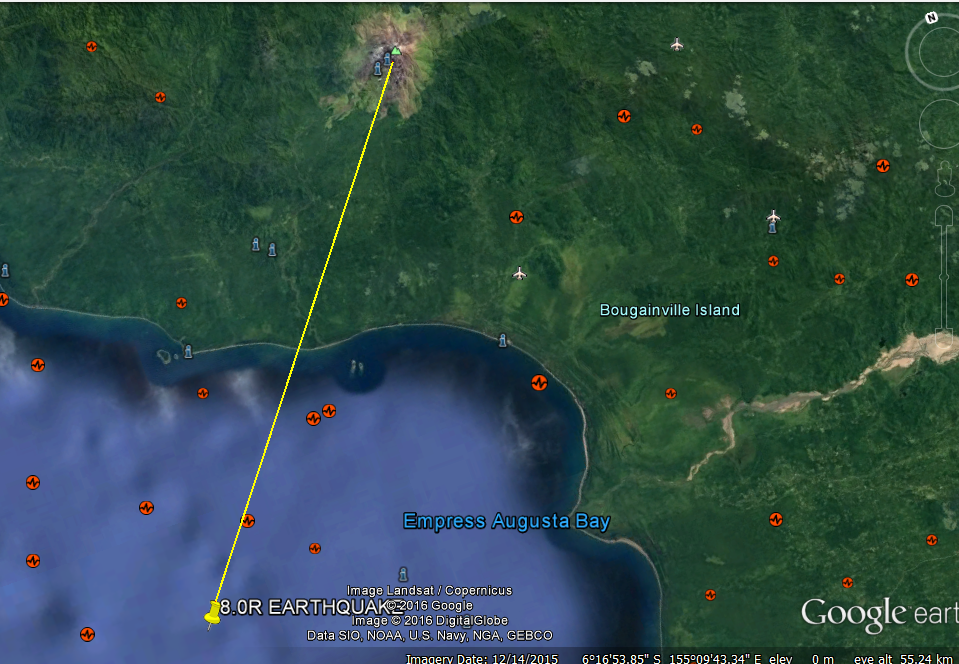Click the volcano icon near the river delta on the east coast
Image resolution: width=959 pixels, height=664 pixels.
click(x=912, y=279)
